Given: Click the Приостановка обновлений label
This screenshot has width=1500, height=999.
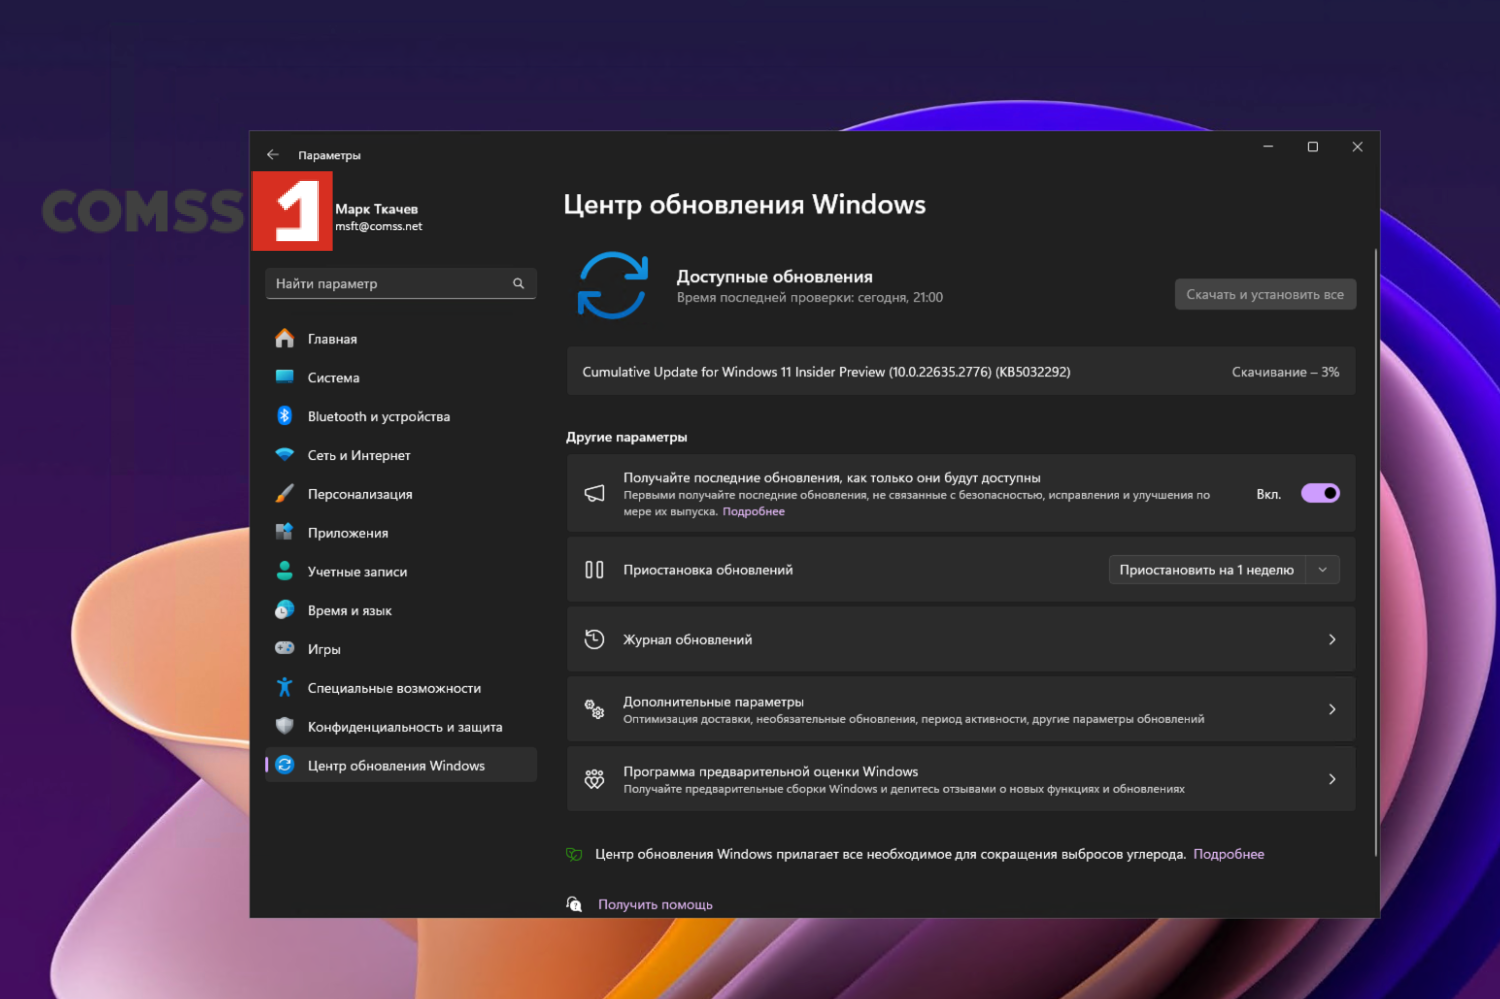Looking at the screenshot, I should [x=708, y=570].
